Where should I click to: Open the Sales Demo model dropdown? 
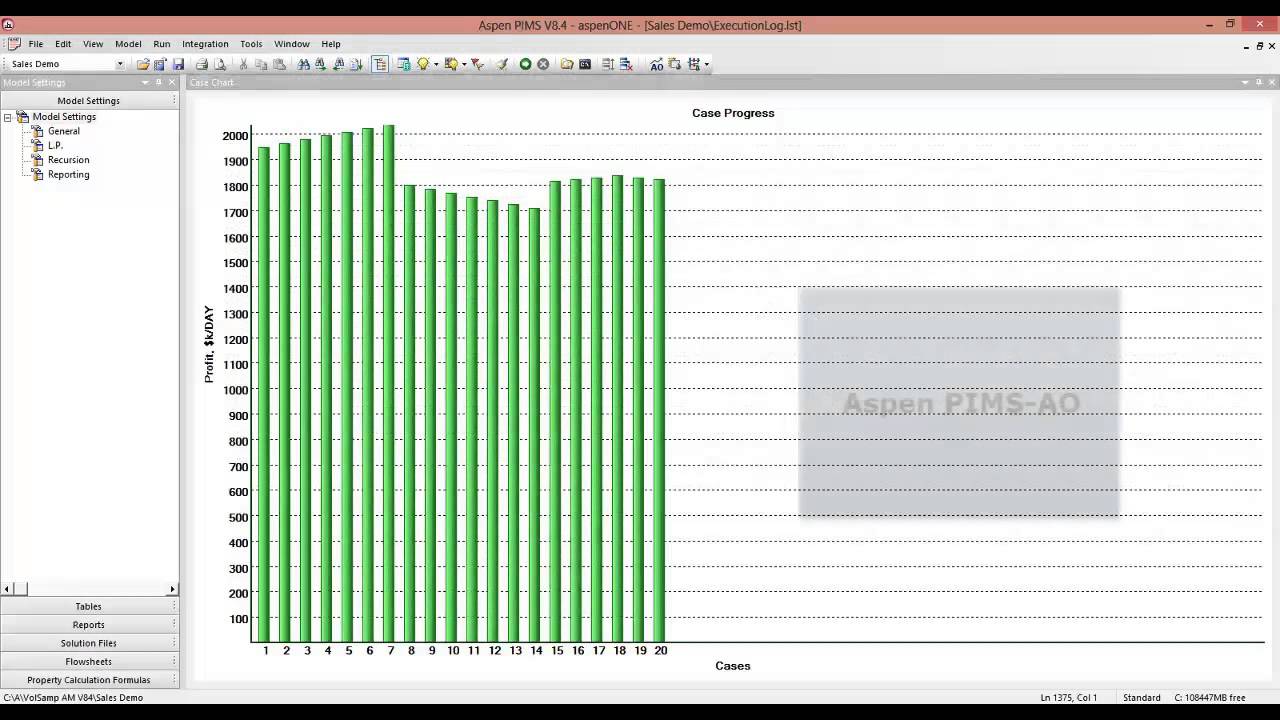click(120, 64)
